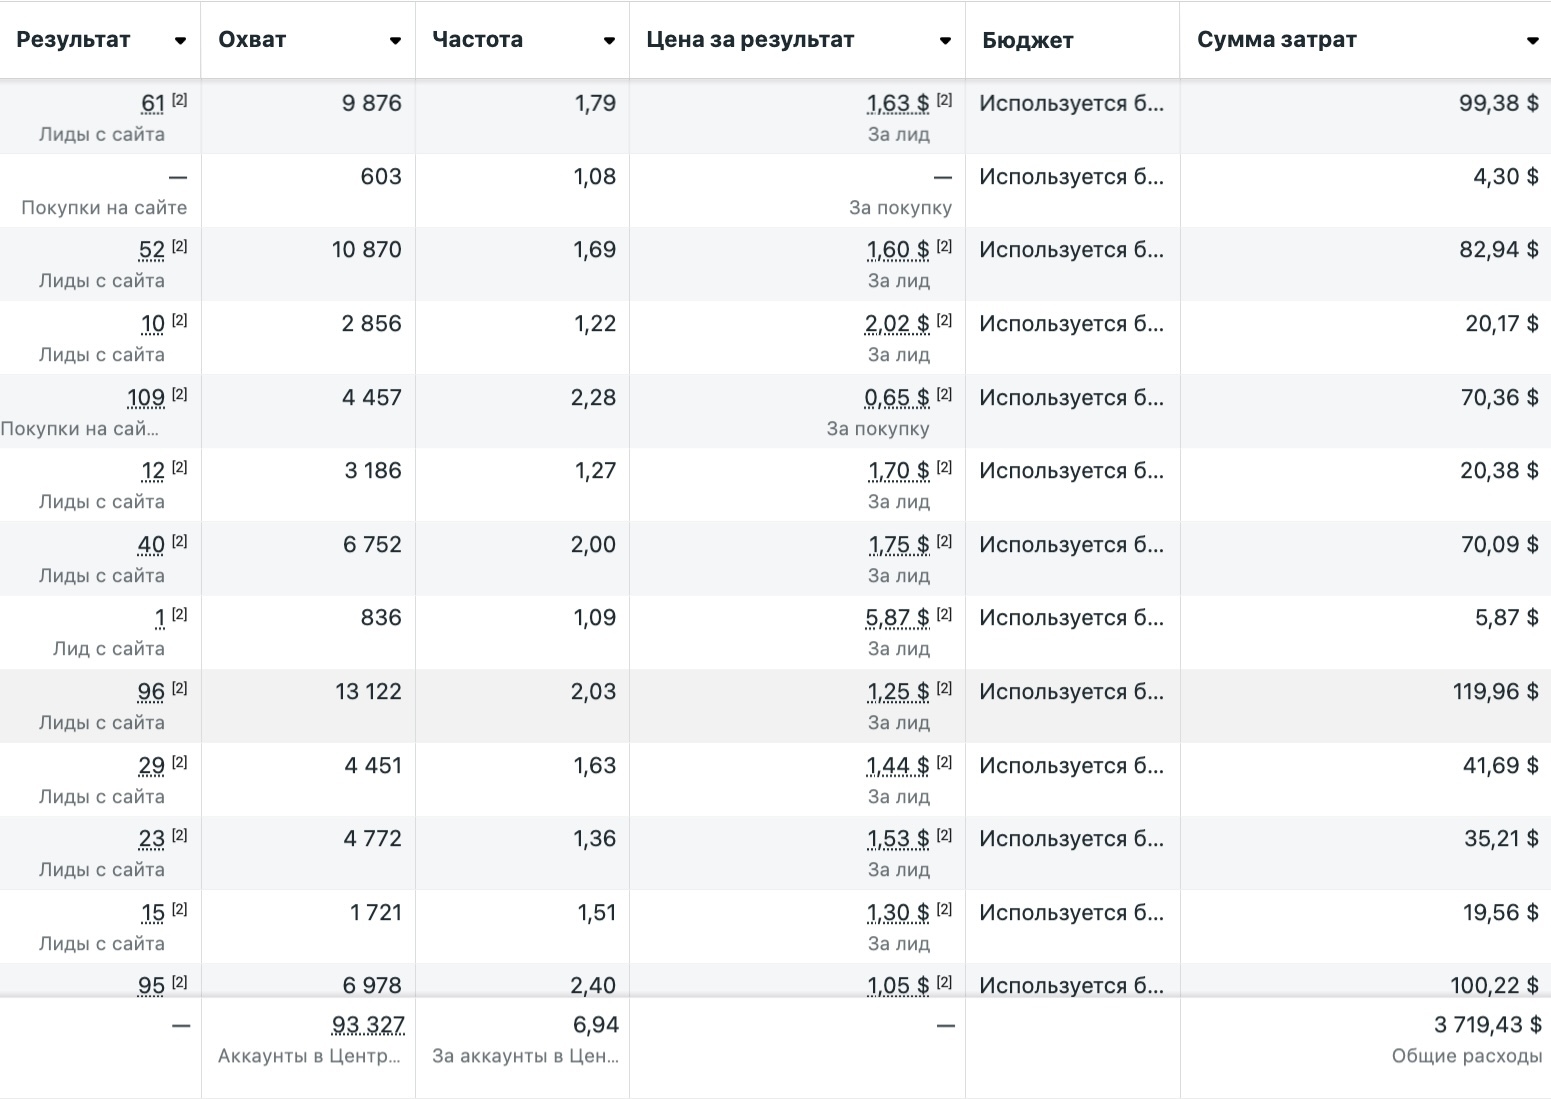Click the underlined total reach 93 327
The width and height of the screenshot is (1551, 1099).
(368, 1025)
